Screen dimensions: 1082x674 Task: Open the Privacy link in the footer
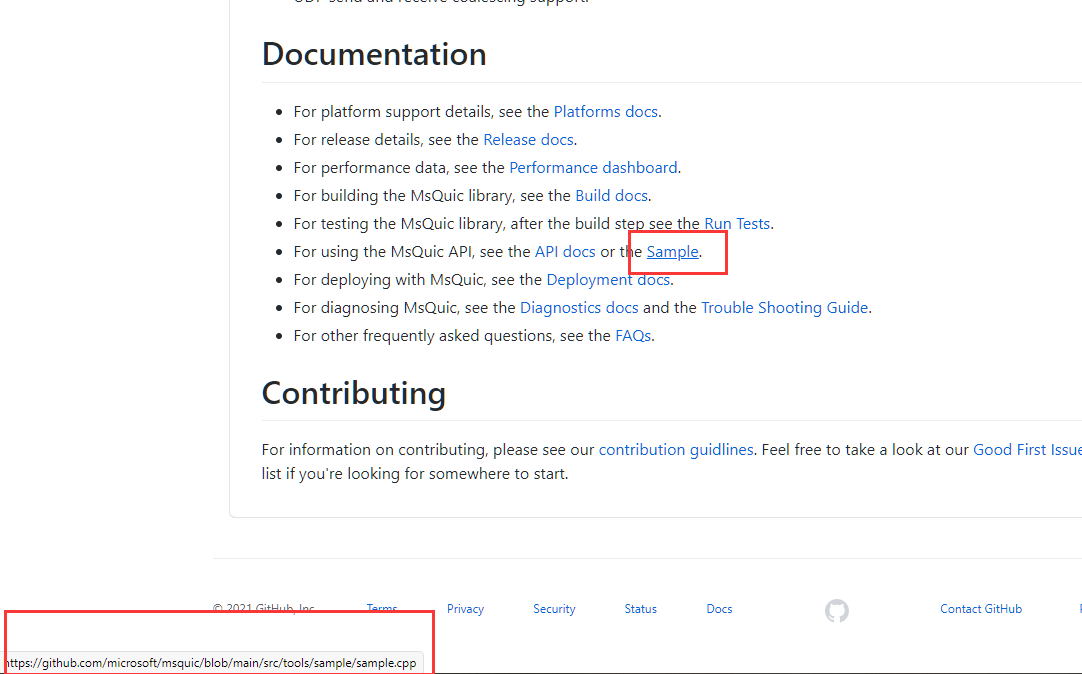(465, 608)
